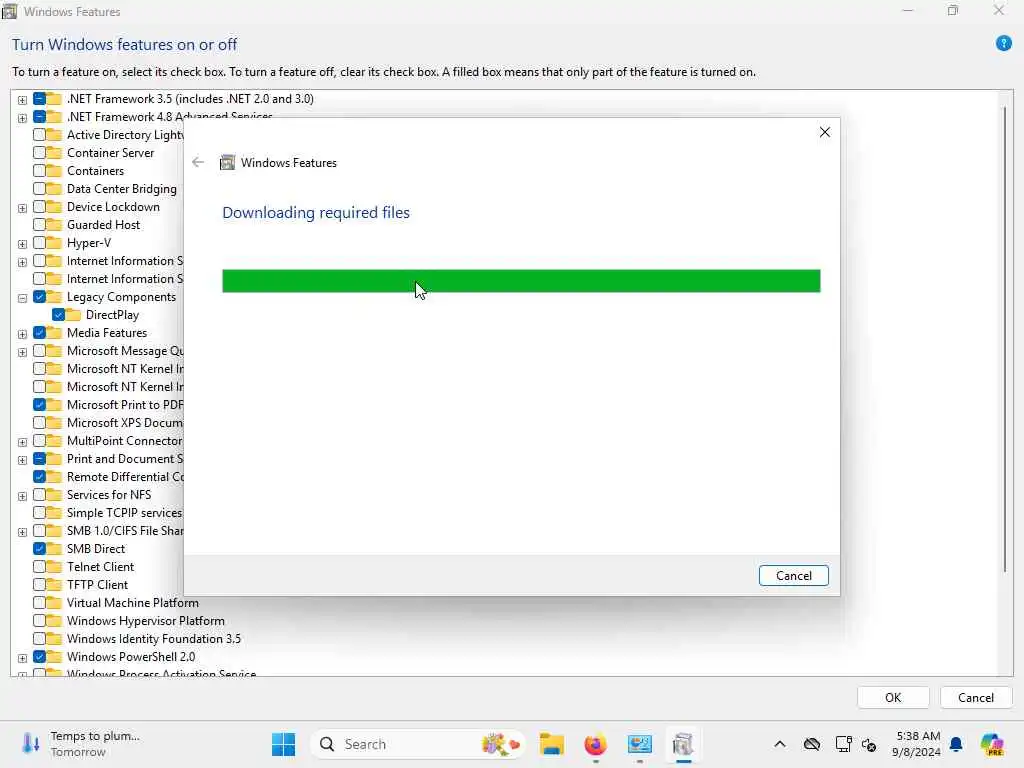Screen dimensions: 1024x768
Task: Click the back arrow in the download dialog
Action: (198, 162)
